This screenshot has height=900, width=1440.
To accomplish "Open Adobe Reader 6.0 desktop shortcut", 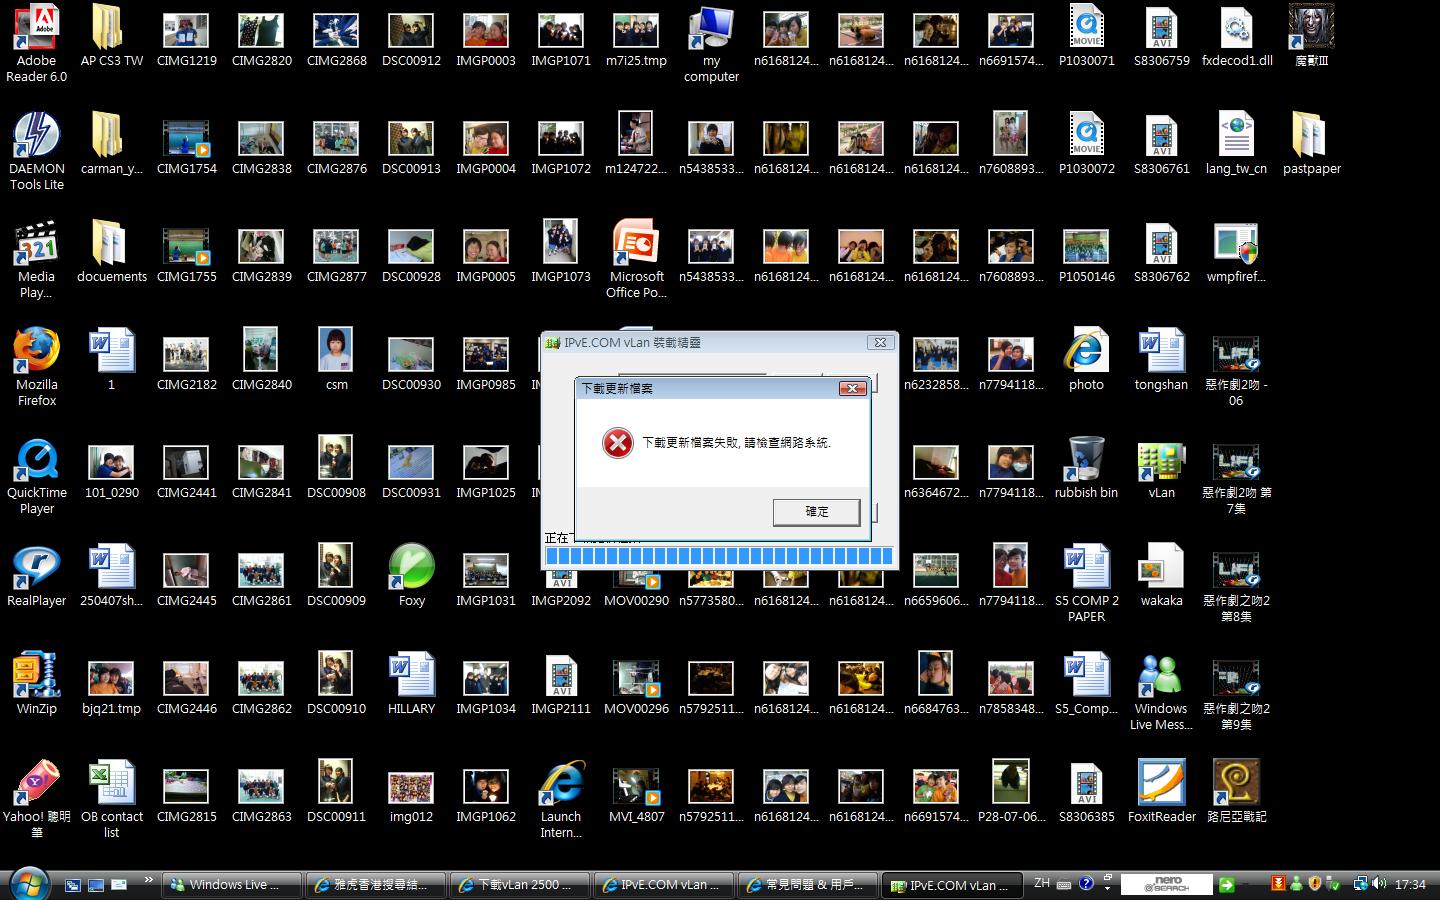I will pyautogui.click(x=37, y=44).
